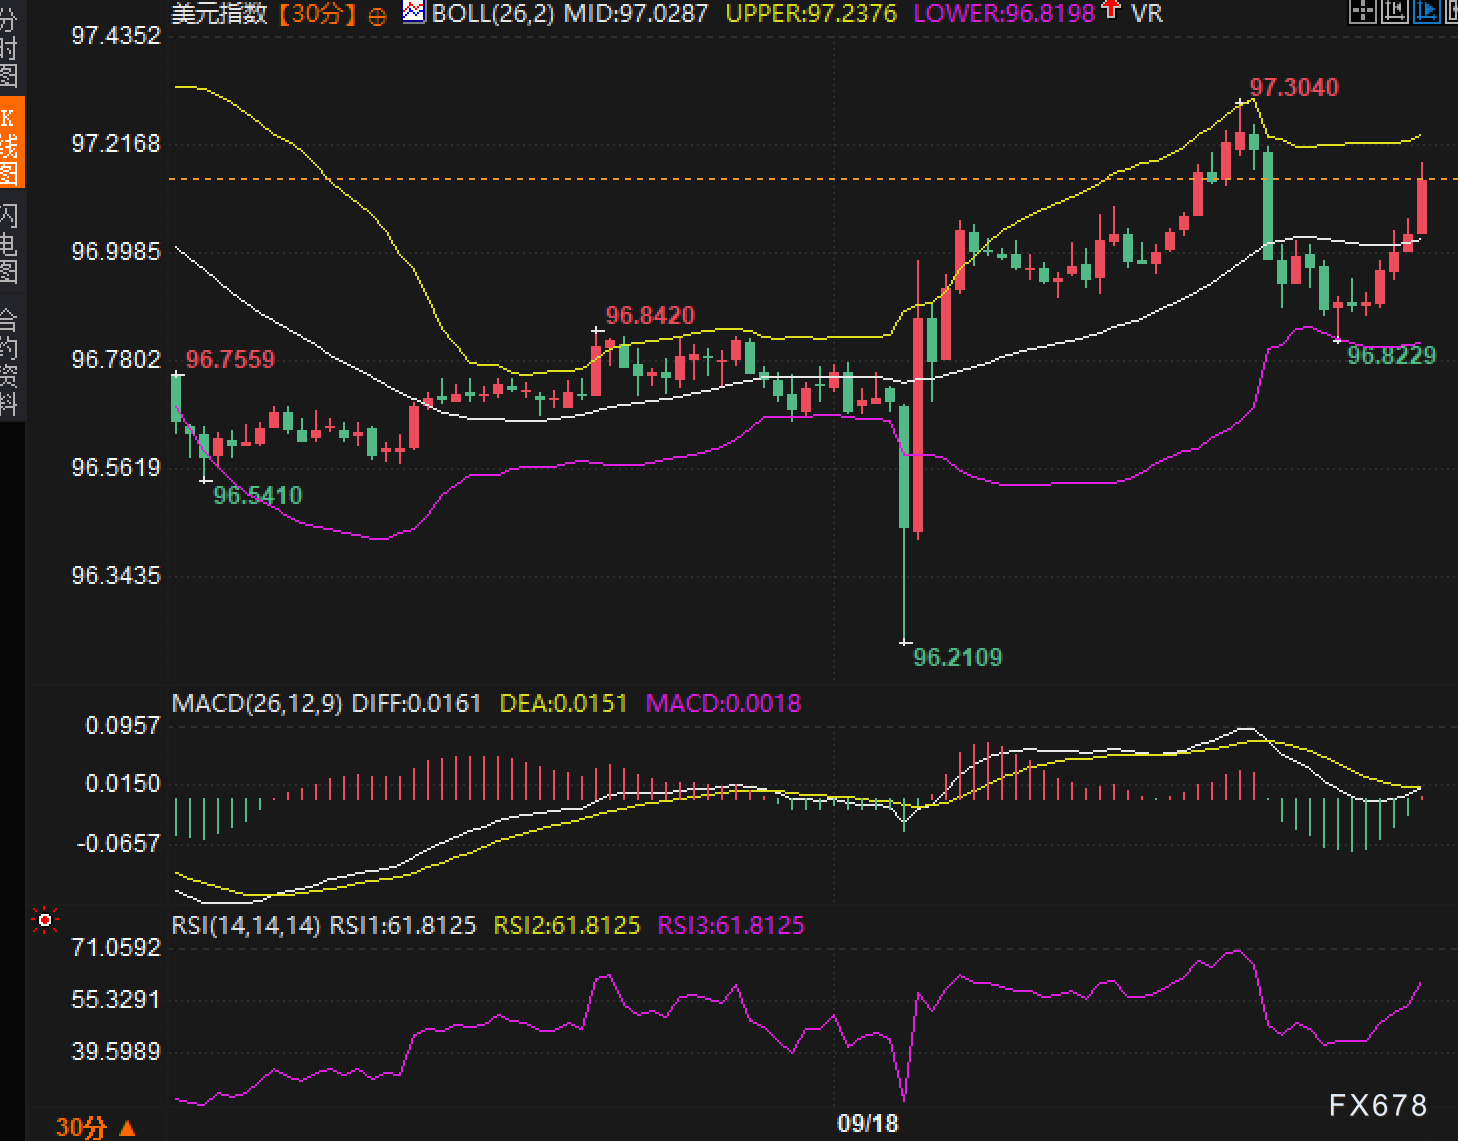The width and height of the screenshot is (1458, 1141).
Task: Select the K线图 tab in sidebar
Action: (10, 143)
